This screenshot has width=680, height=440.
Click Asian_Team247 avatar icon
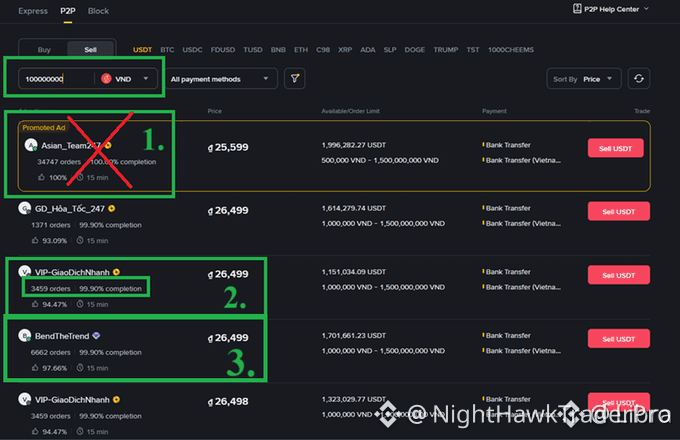coord(31,145)
